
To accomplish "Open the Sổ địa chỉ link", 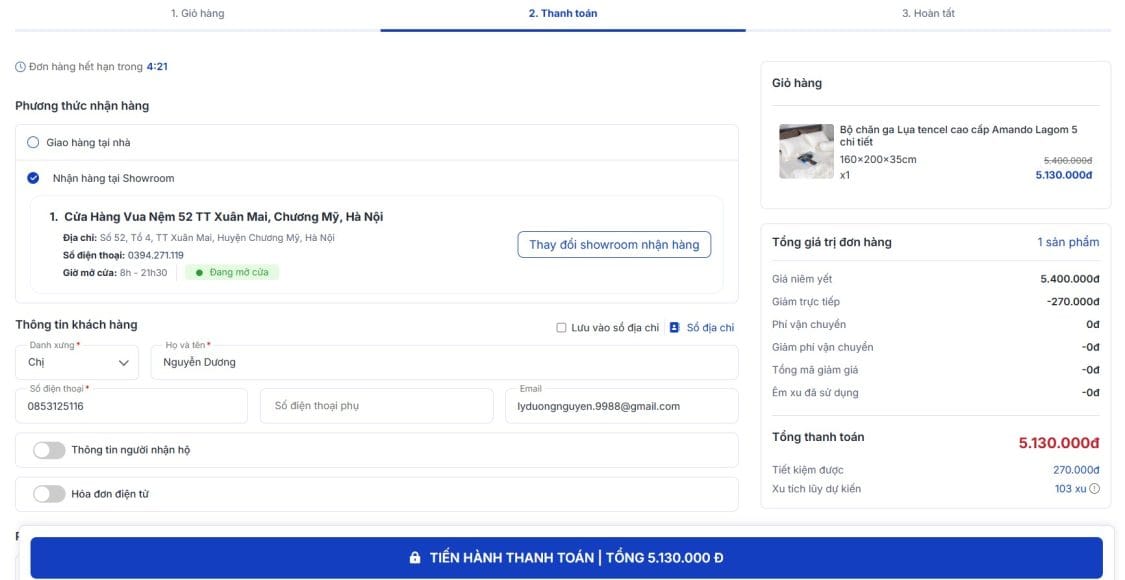I will point(710,328).
